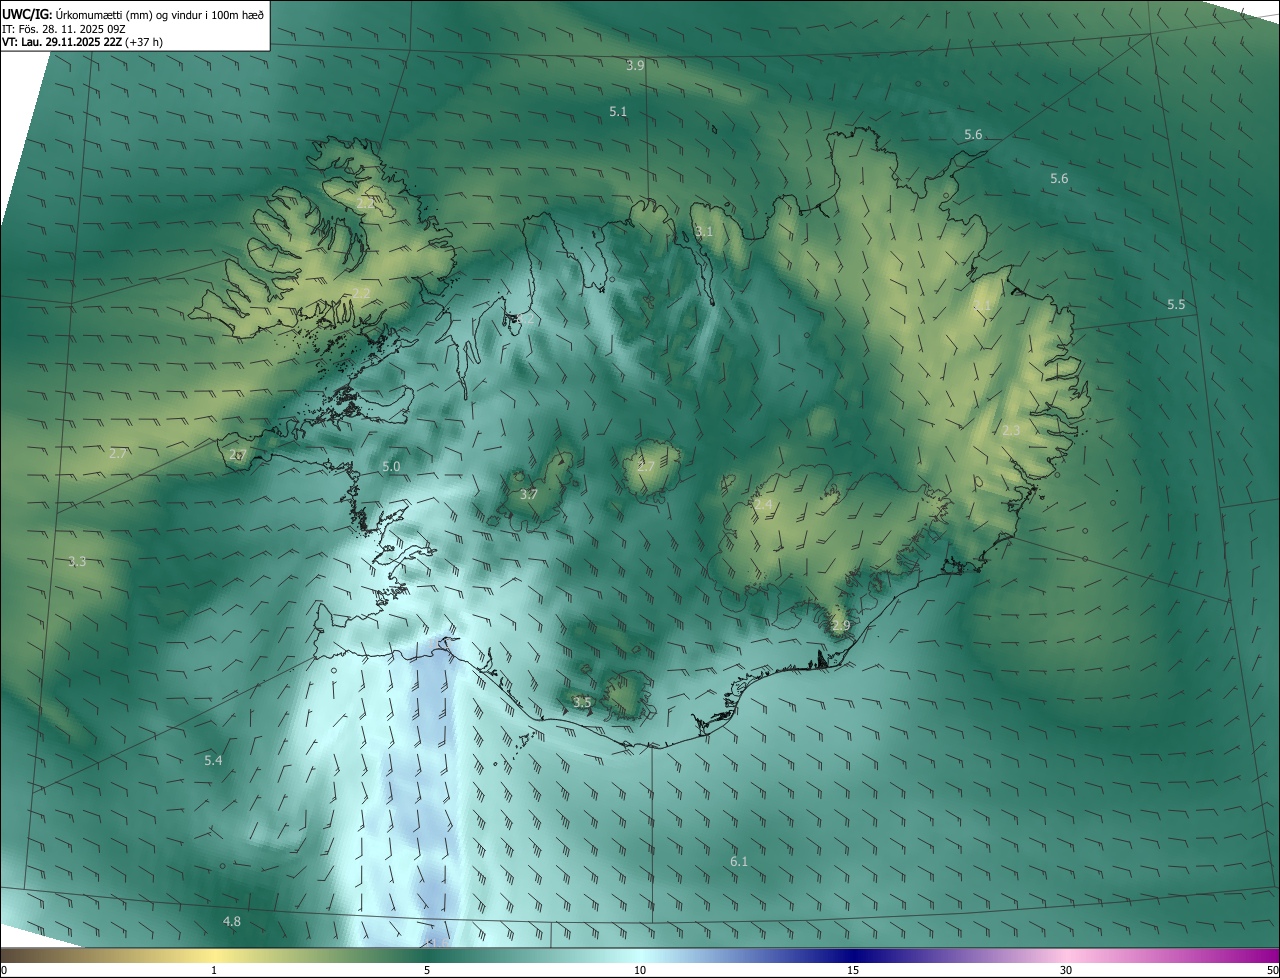
Task: Click the 'IT: Fös. 28. 11. 2025 09Z' line
Action: [64, 29]
